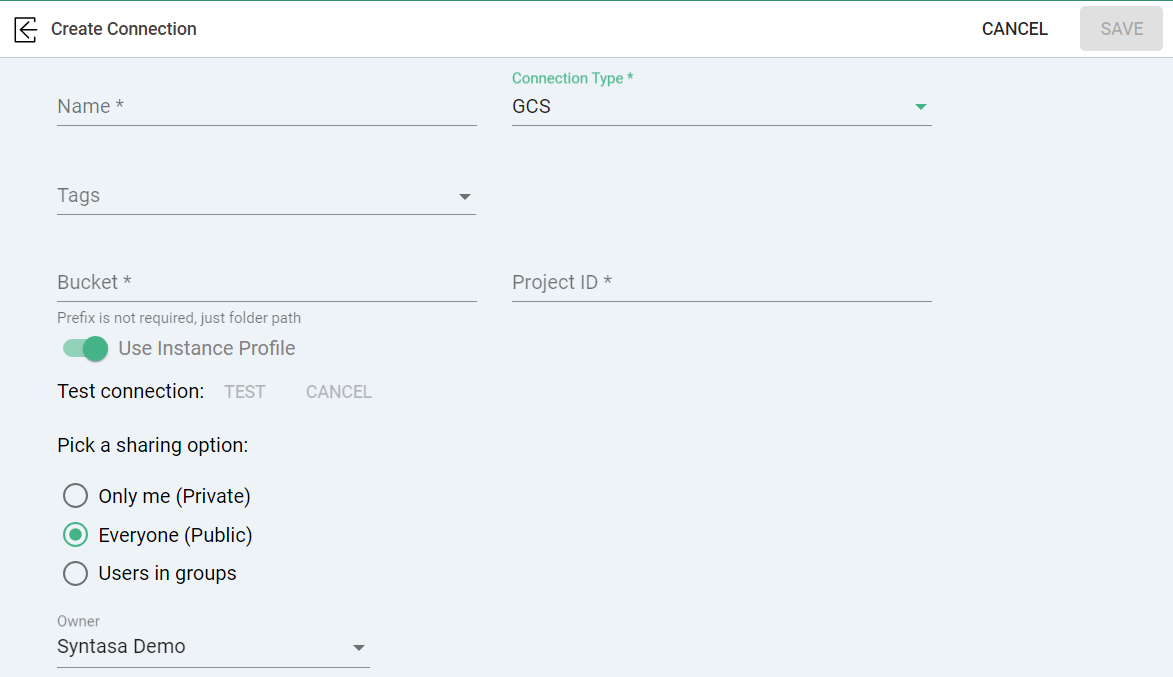This screenshot has height=677, width=1173.
Task: Select the Only me (Private) option
Action: click(76, 496)
